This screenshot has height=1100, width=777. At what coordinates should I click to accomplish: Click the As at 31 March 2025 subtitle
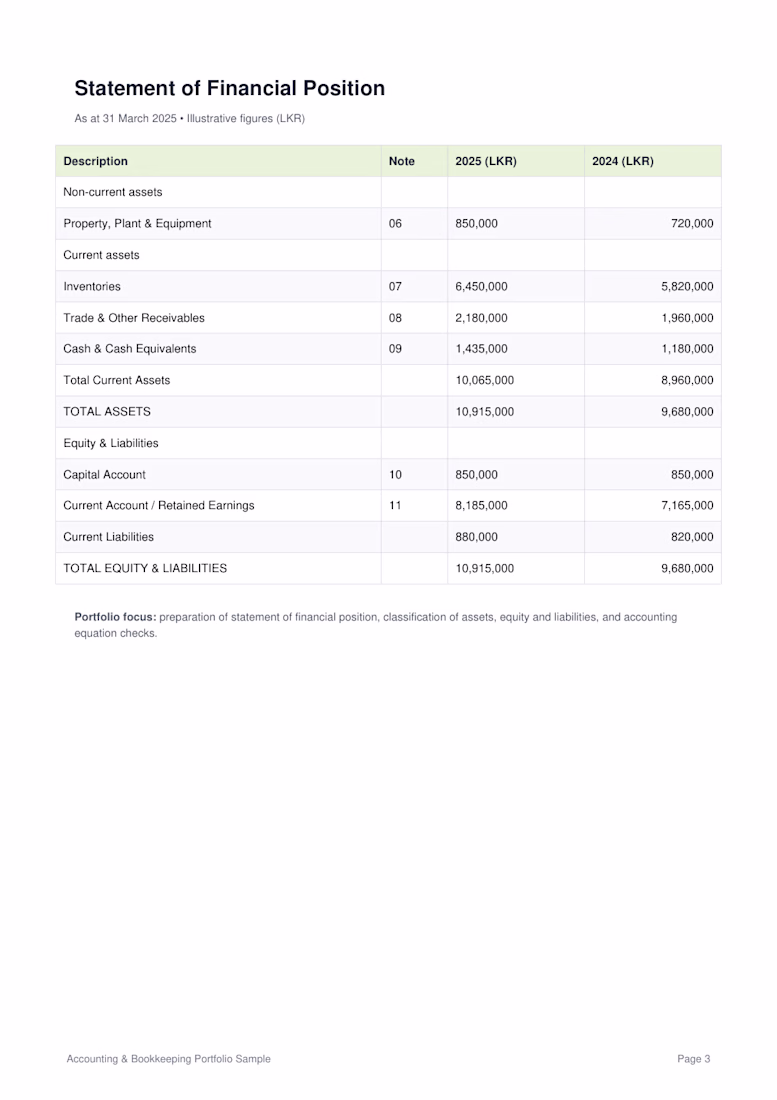126,119
